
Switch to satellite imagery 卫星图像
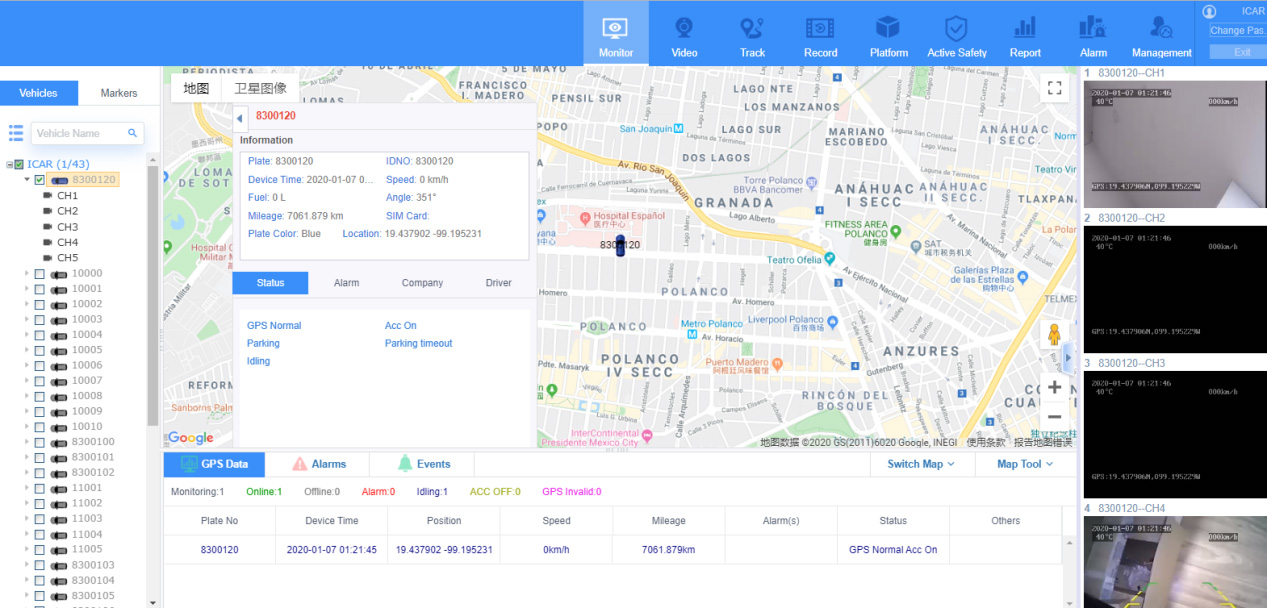[260, 88]
